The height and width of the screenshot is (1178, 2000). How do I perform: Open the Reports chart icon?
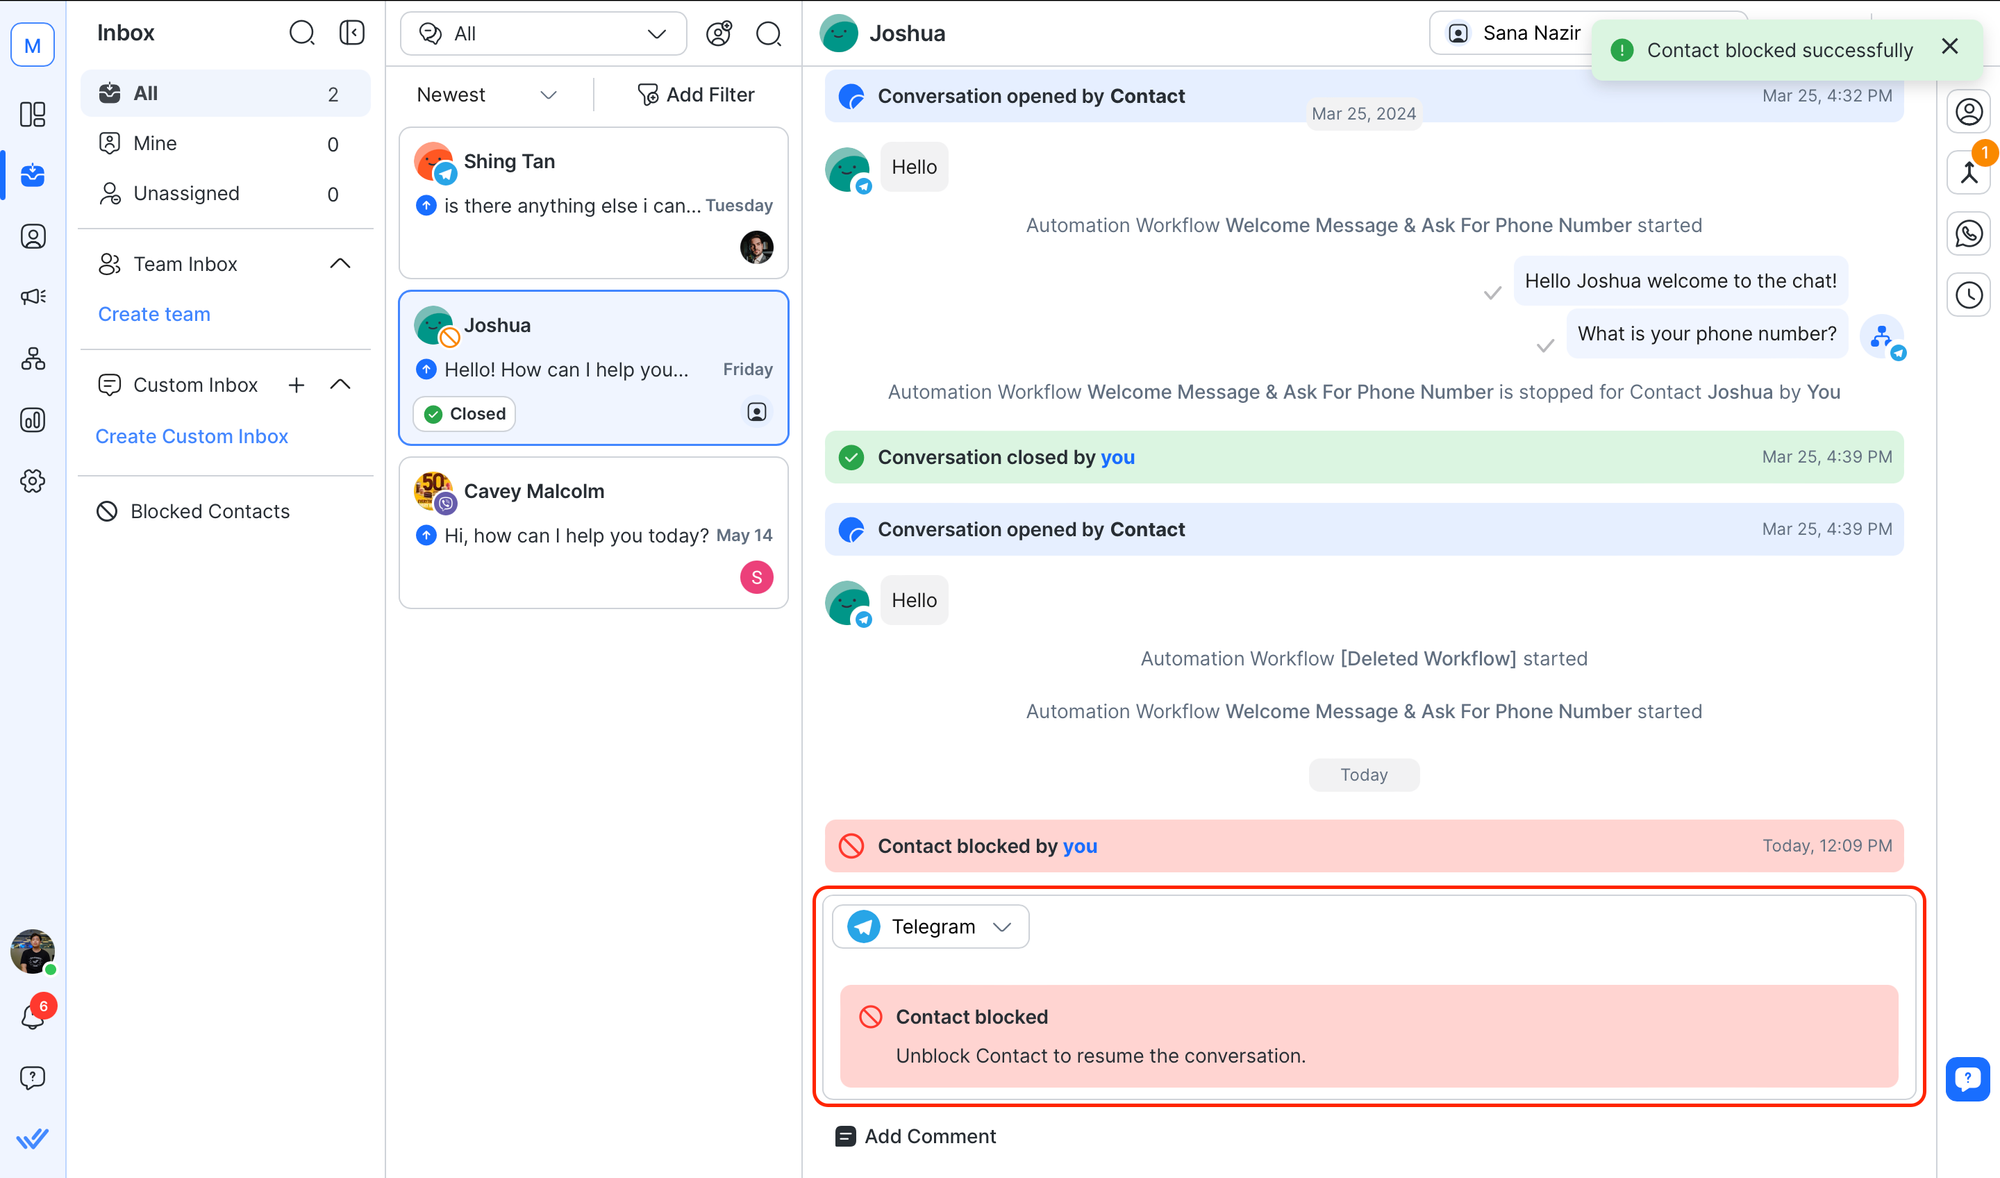[x=33, y=420]
